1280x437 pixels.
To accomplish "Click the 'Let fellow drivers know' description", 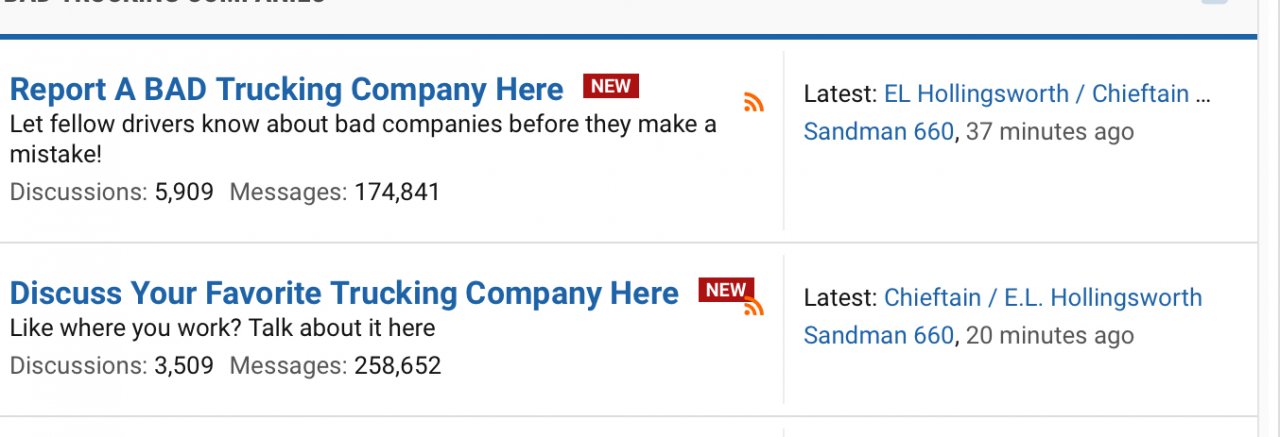I will pyautogui.click(x=362, y=126).
